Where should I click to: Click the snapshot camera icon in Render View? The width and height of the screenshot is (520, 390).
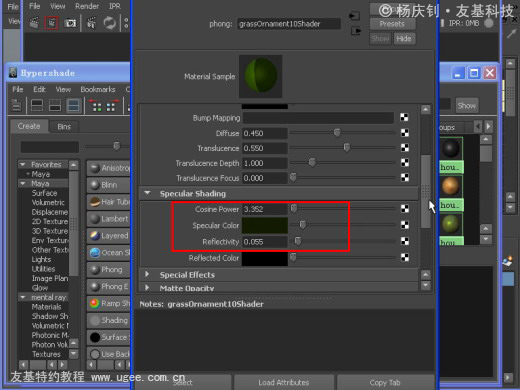pos(70,23)
